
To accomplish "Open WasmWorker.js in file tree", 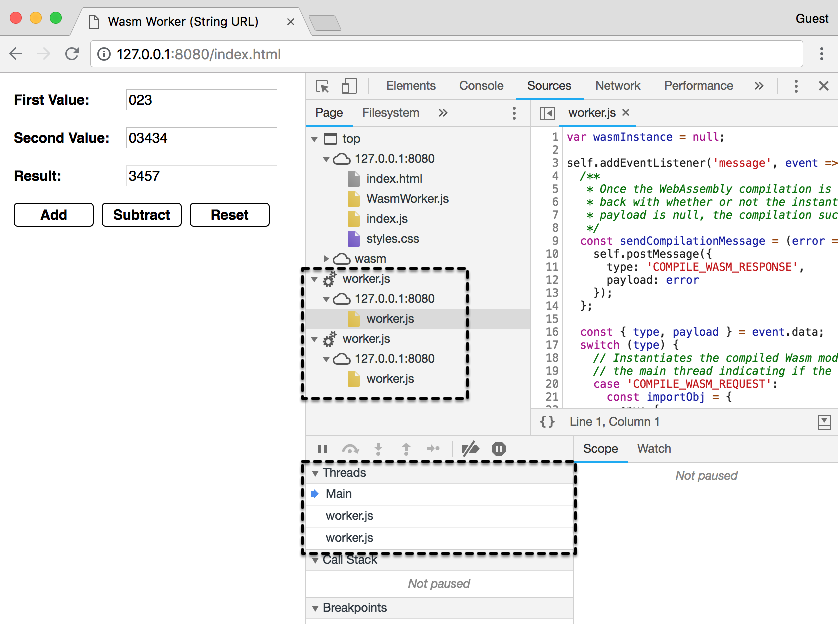I will (407, 199).
